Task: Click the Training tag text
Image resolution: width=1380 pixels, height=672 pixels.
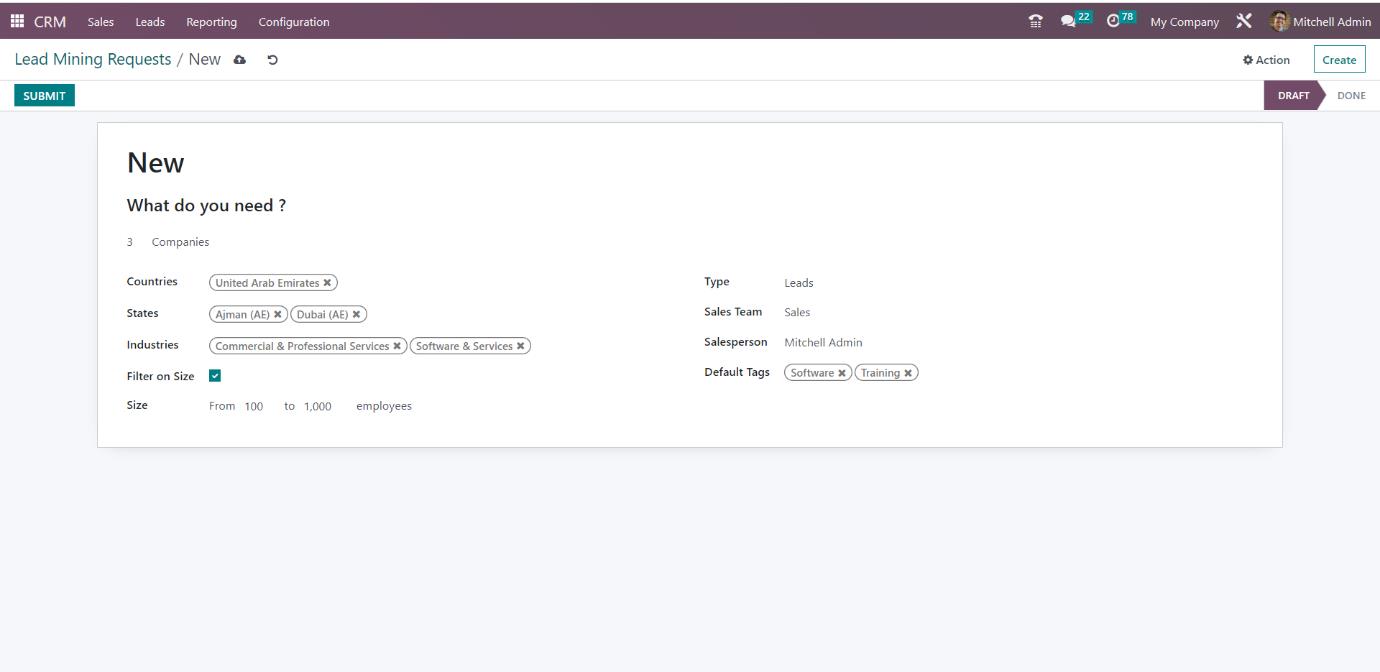Action: (x=880, y=373)
